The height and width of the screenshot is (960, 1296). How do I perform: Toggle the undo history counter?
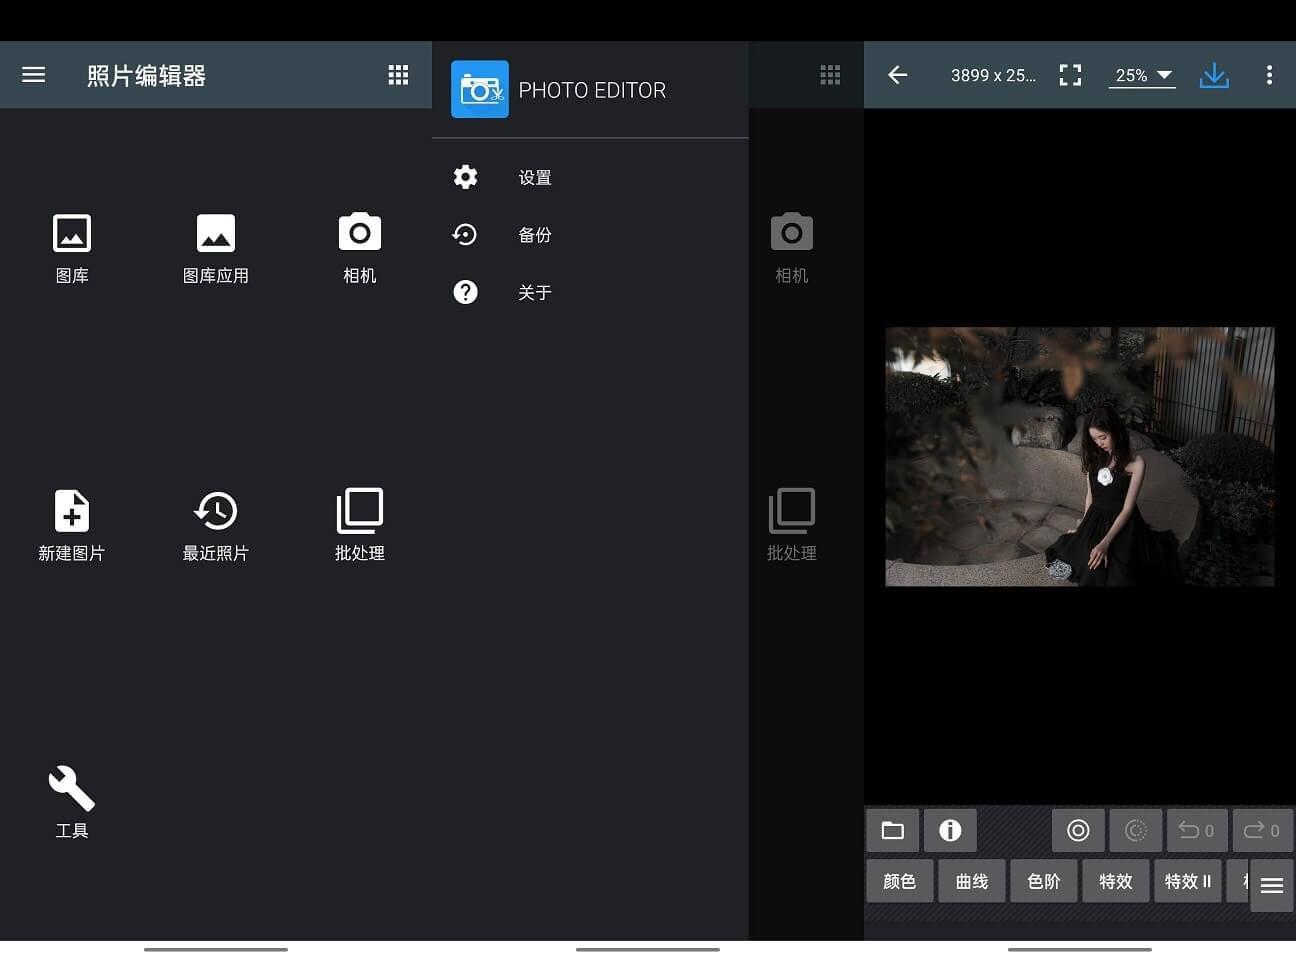click(1196, 830)
